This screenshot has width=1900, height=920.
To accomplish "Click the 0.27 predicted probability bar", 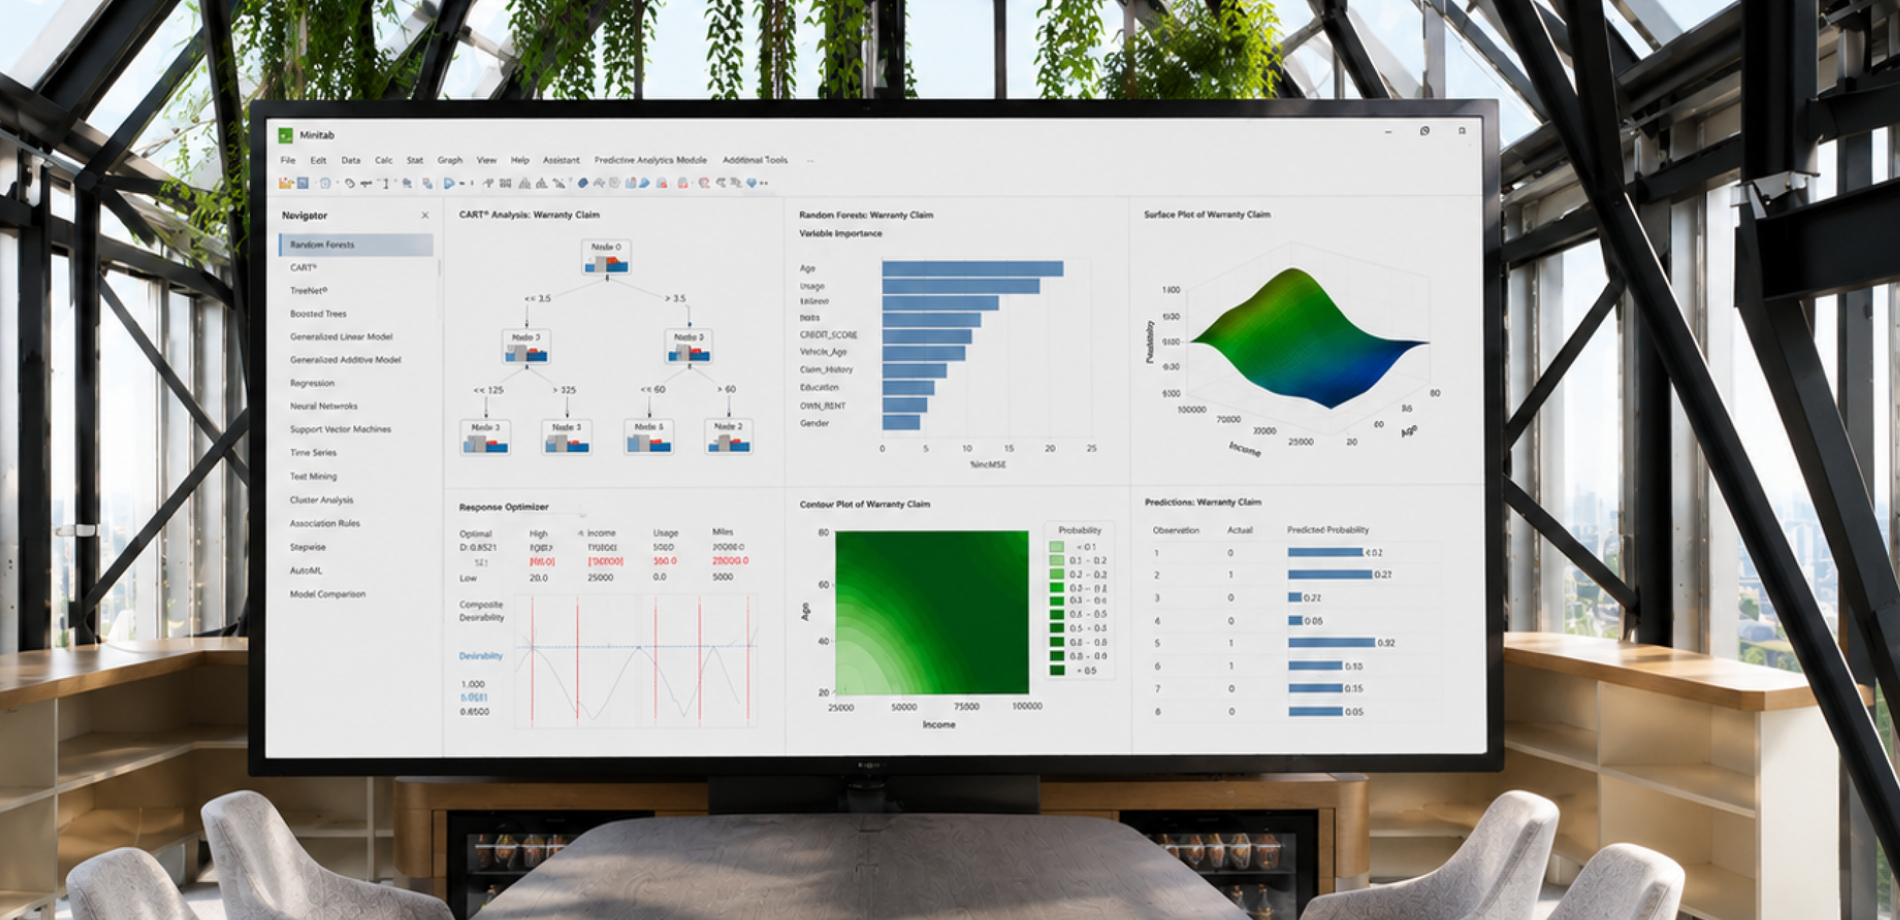I will coord(1329,575).
